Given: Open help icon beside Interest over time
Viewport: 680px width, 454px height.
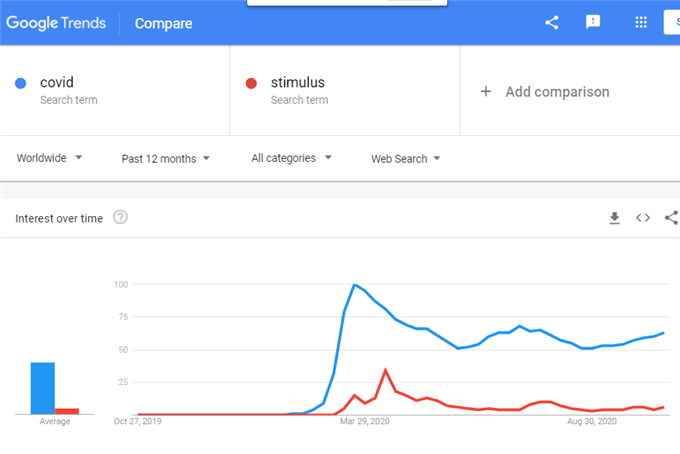Looking at the screenshot, I should click(x=120, y=217).
